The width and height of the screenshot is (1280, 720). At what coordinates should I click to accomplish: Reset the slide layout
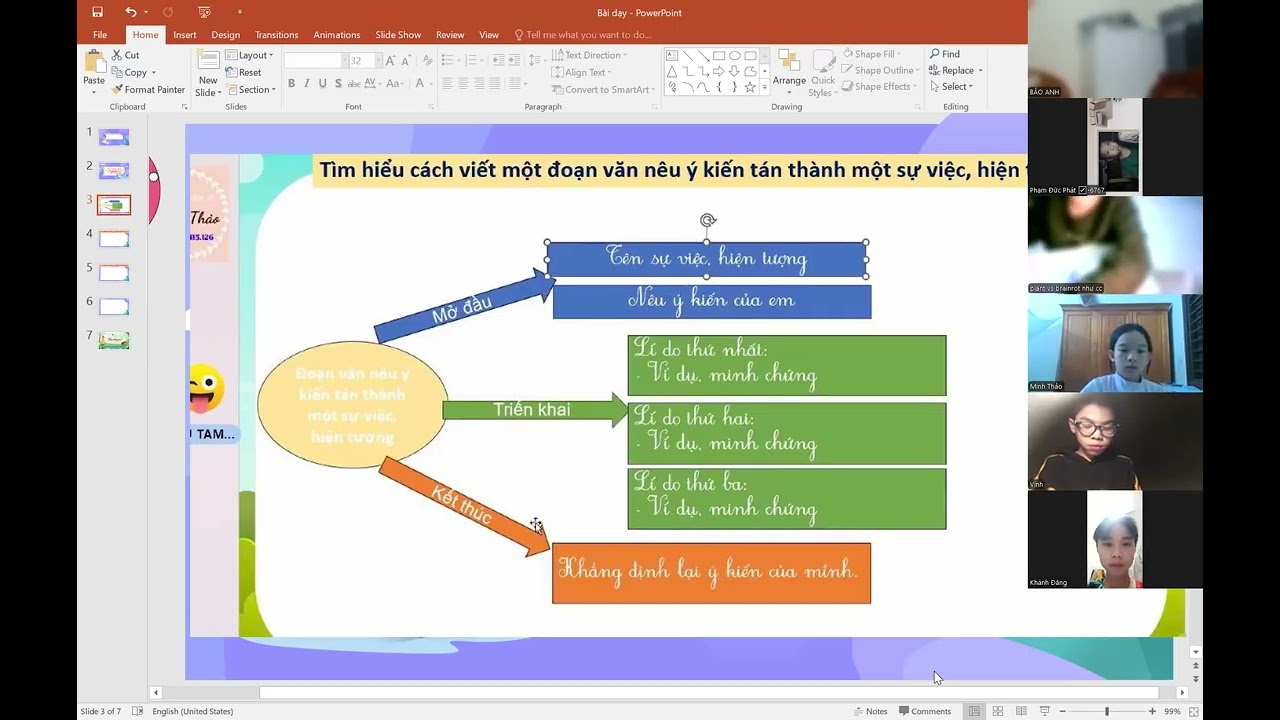click(x=243, y=72)
